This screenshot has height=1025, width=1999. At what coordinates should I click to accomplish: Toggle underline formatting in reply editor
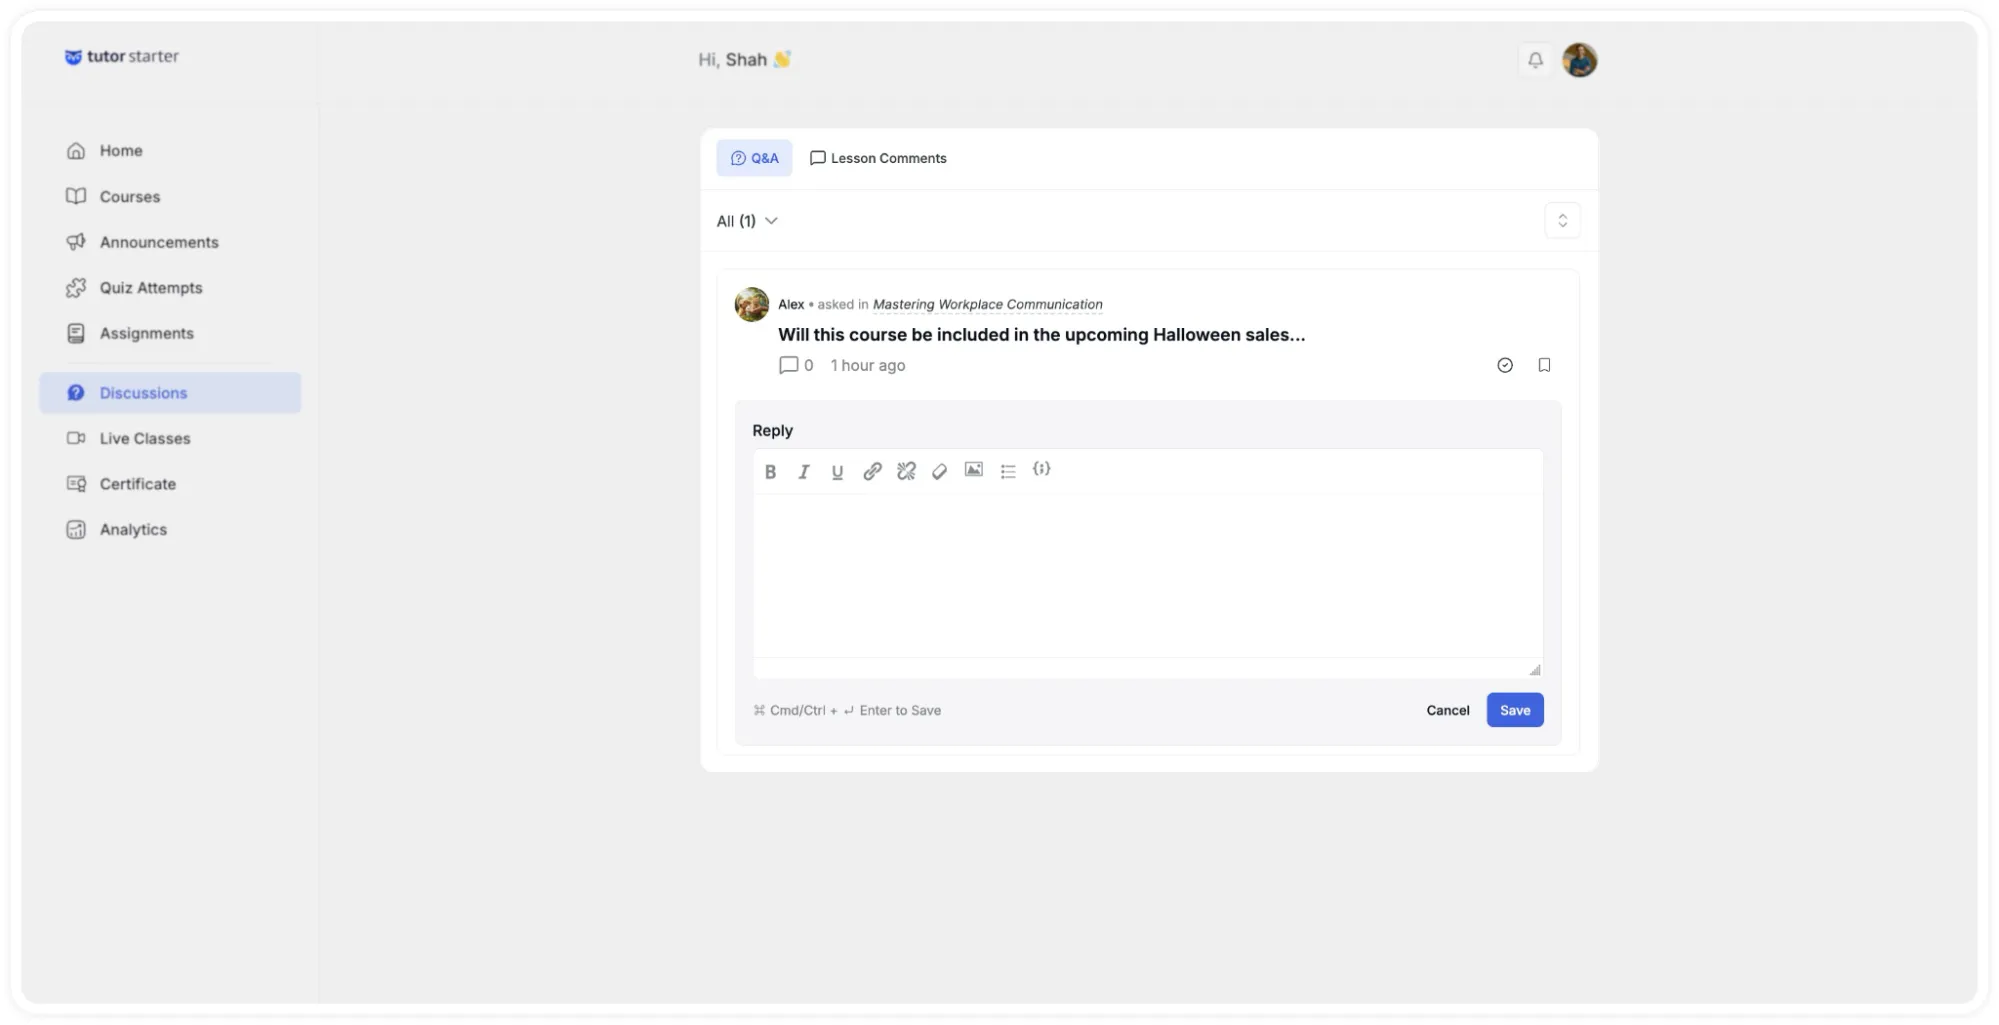point(837,472)
